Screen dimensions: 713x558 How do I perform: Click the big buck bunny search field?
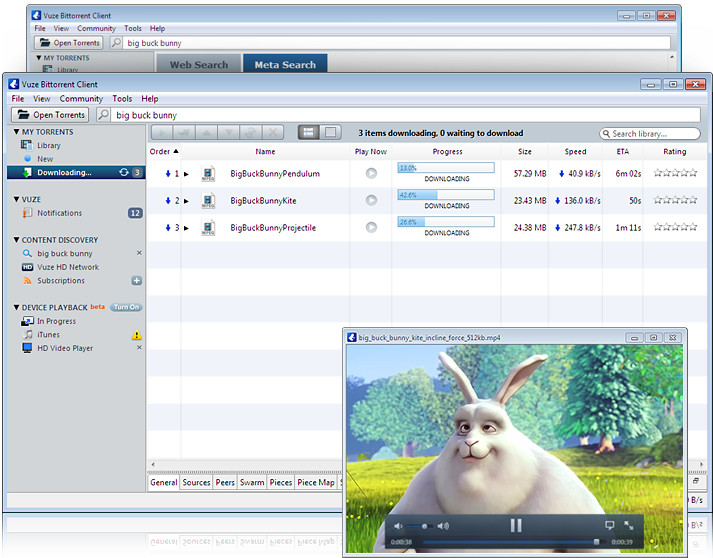click(x=405, y=115)
